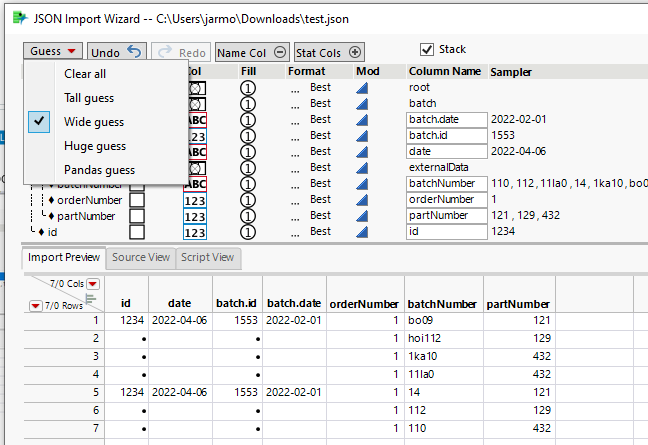This screenshot has width=648, height=445.
Task: Click the Sampler value 2022-04-06
Action: [519, 152]
